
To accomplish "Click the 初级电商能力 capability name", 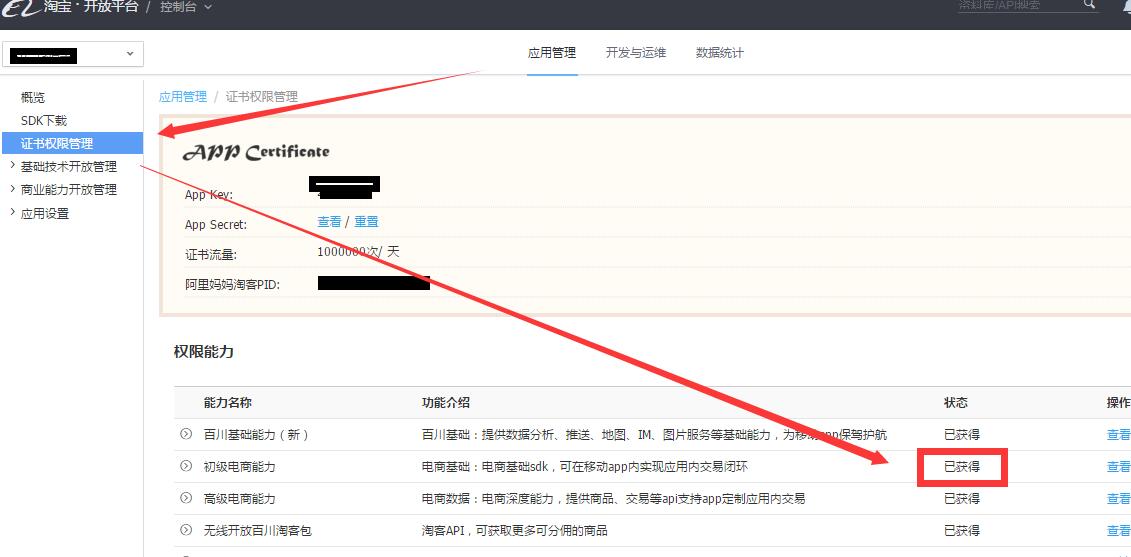I will point(239,467).
